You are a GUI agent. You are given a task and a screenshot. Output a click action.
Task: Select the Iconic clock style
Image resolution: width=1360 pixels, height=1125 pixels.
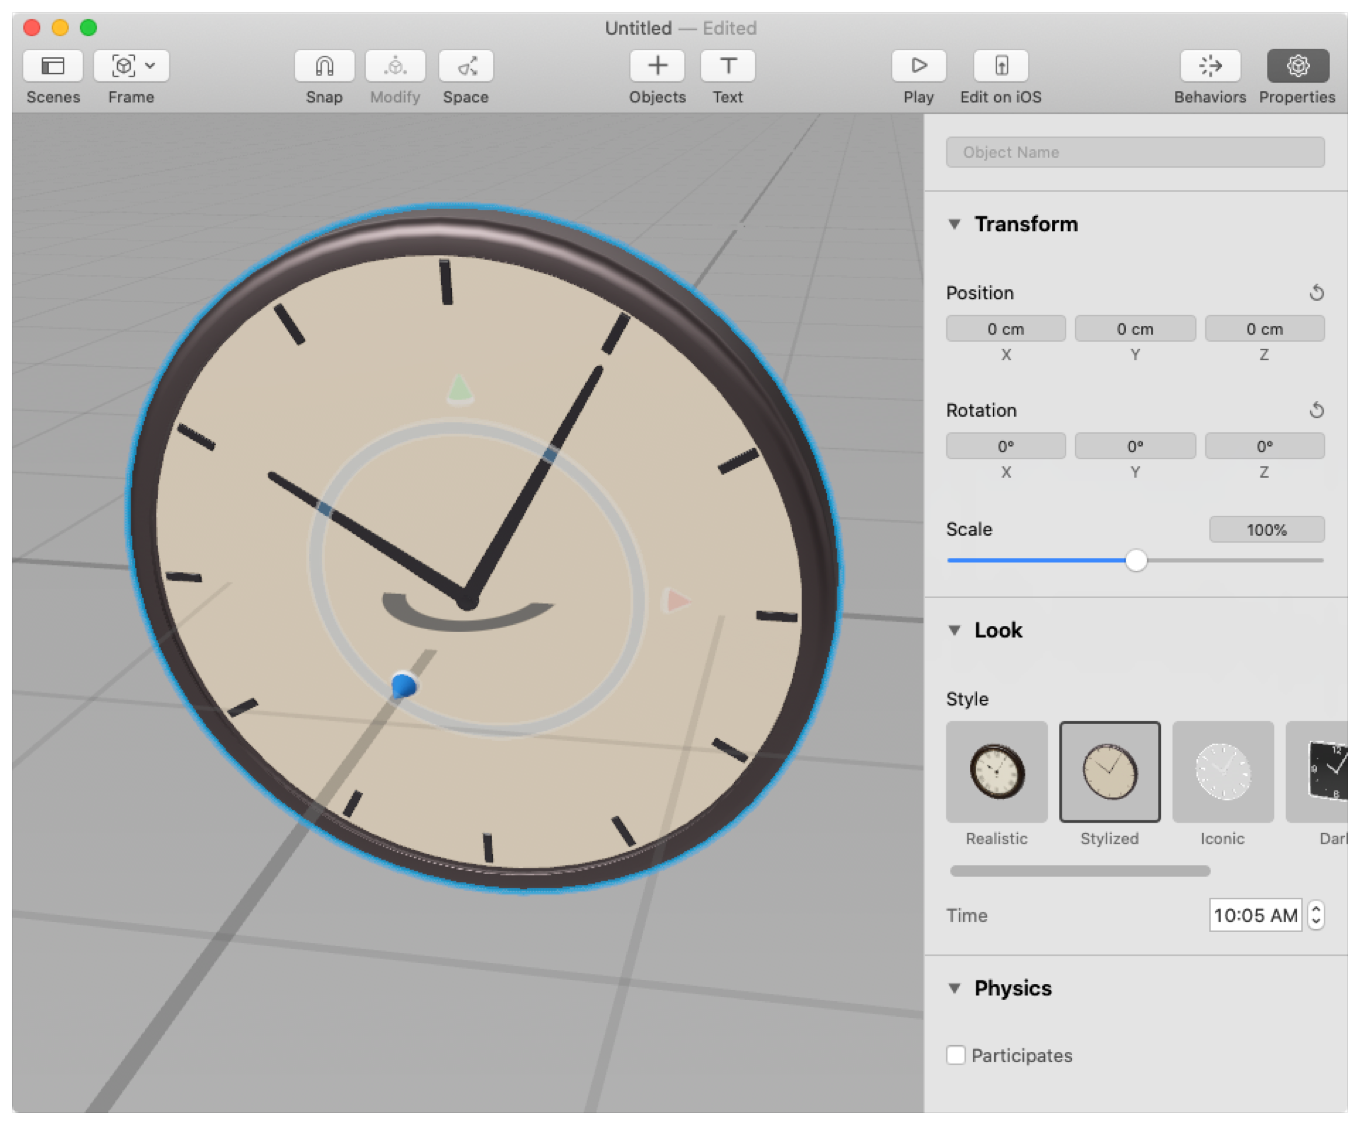1222,772
